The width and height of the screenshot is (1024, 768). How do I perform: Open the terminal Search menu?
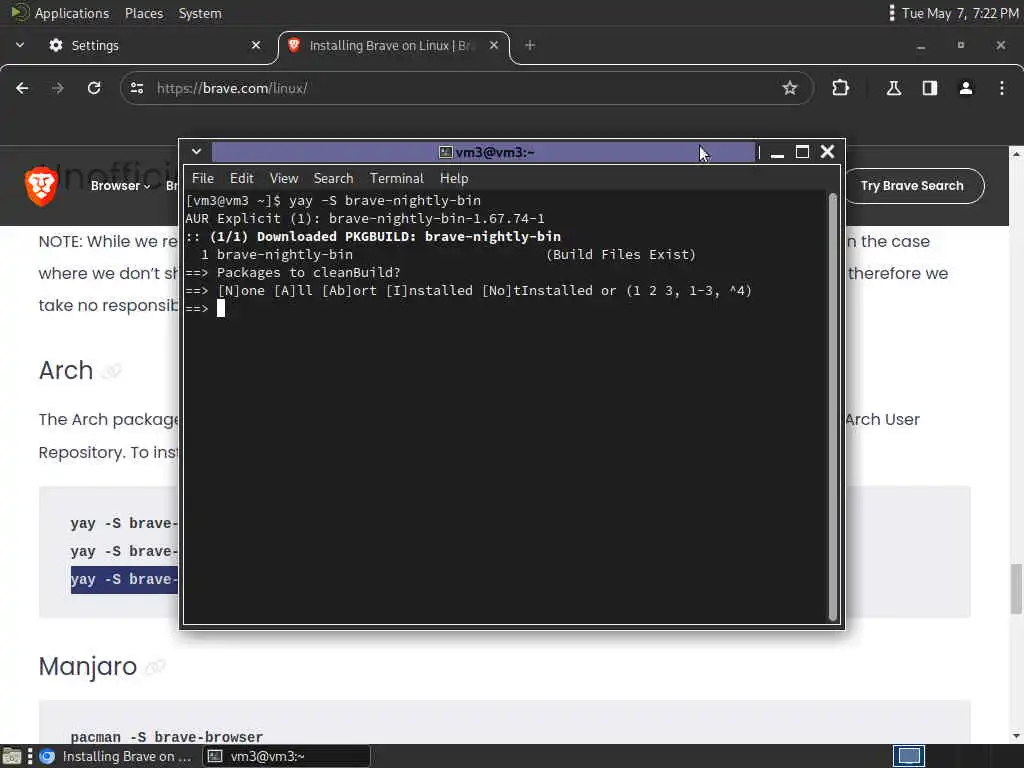click(333, 178)
